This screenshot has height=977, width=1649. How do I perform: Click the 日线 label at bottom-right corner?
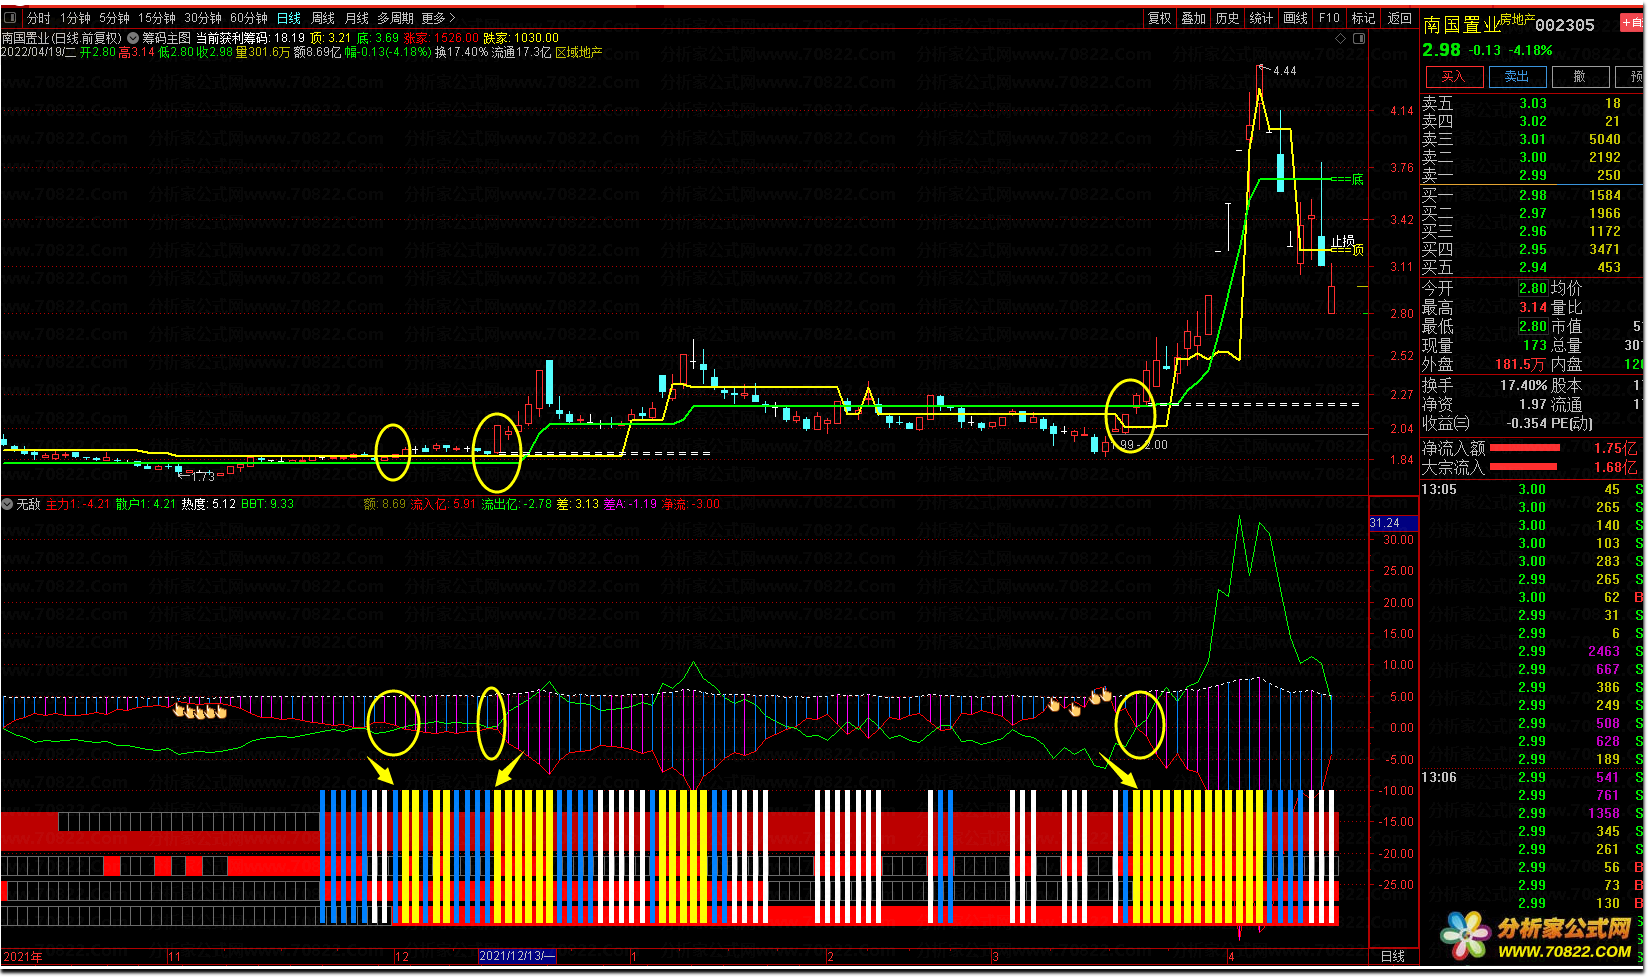(1392, 957)
